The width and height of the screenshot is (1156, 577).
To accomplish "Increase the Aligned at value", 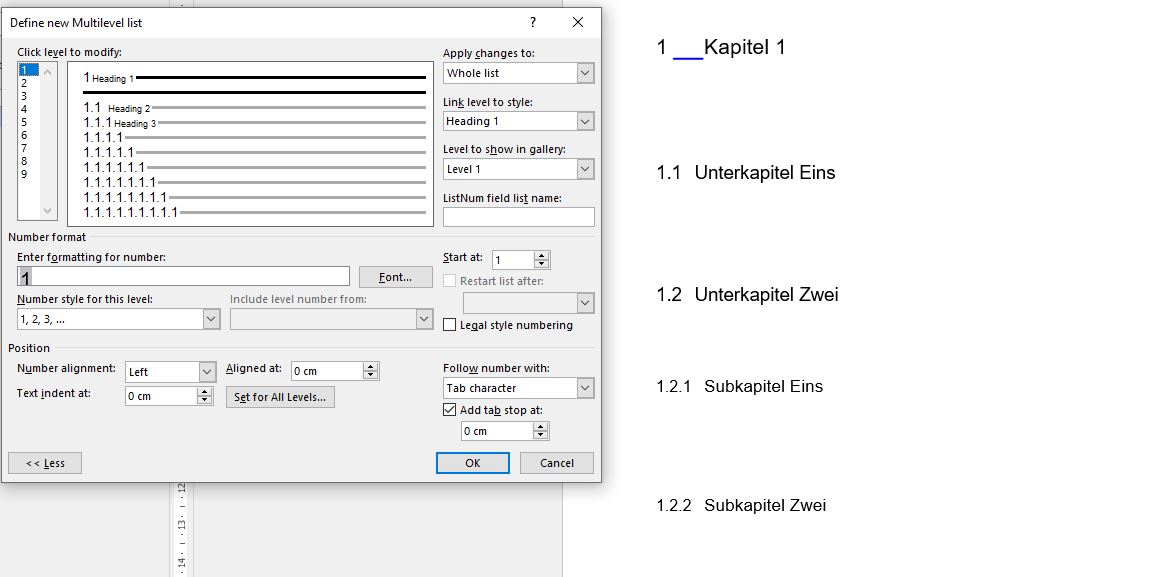I will tap(371, 367).
